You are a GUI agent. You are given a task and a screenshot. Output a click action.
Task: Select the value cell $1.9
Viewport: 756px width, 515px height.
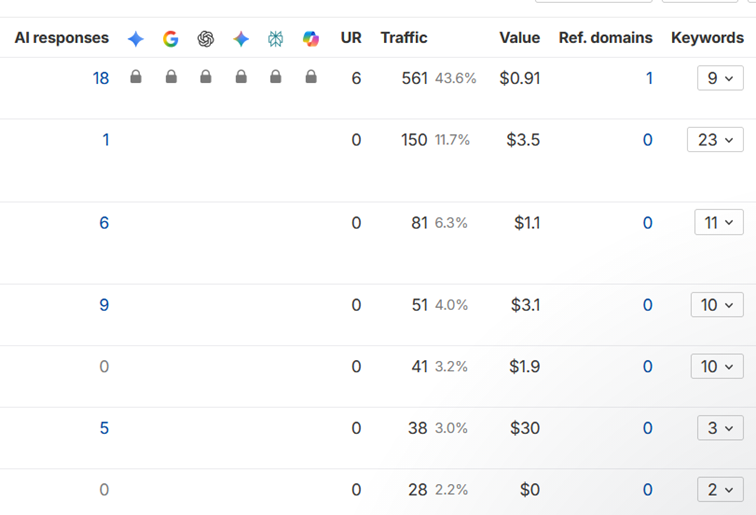pyautogui.click(x=525, y=366)
